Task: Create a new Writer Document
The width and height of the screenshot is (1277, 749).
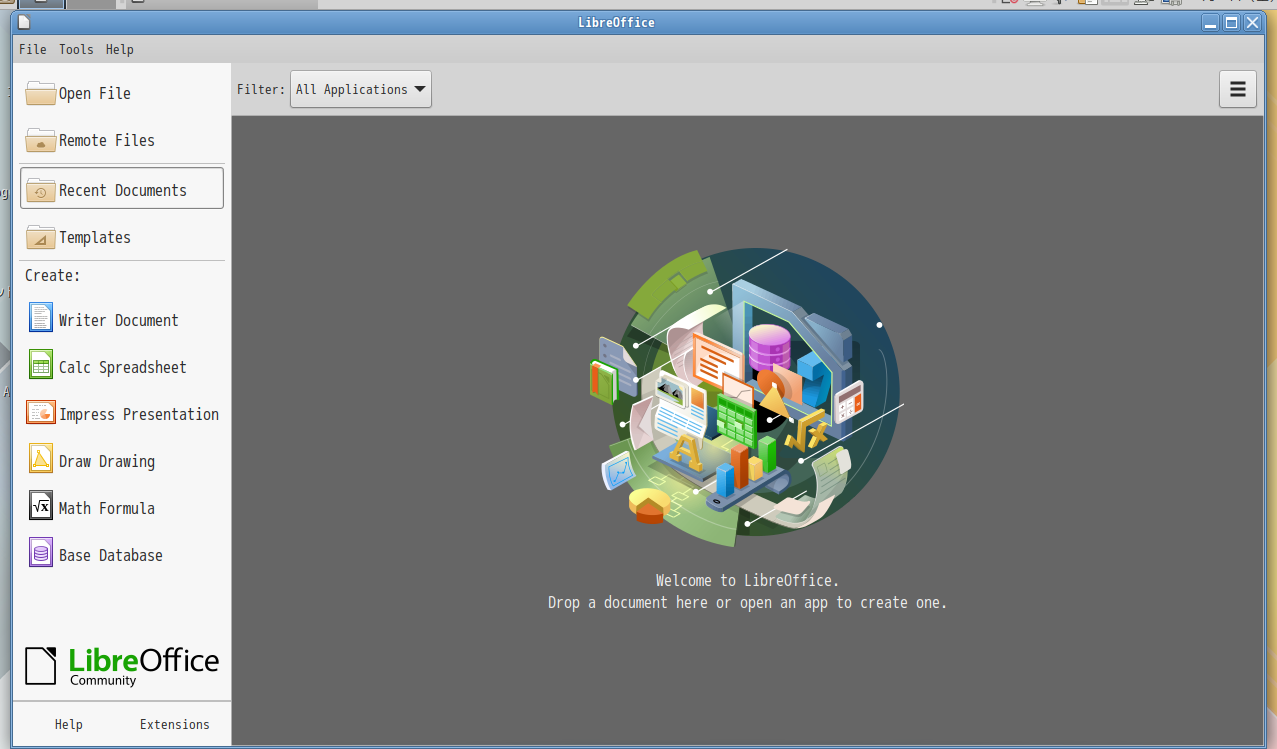Action: pos(122,320)
